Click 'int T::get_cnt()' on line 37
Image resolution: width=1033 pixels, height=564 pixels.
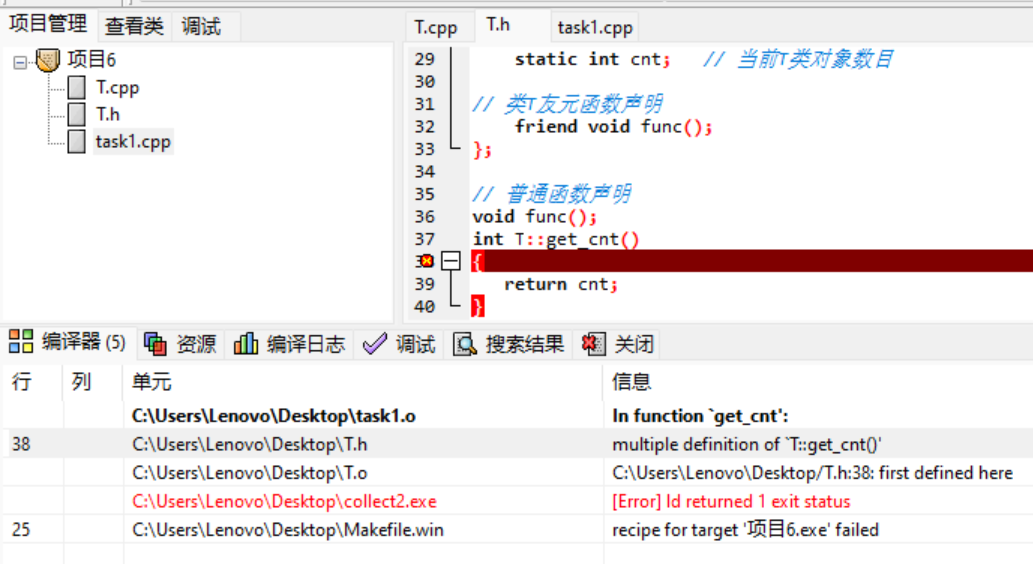point(556,239)
